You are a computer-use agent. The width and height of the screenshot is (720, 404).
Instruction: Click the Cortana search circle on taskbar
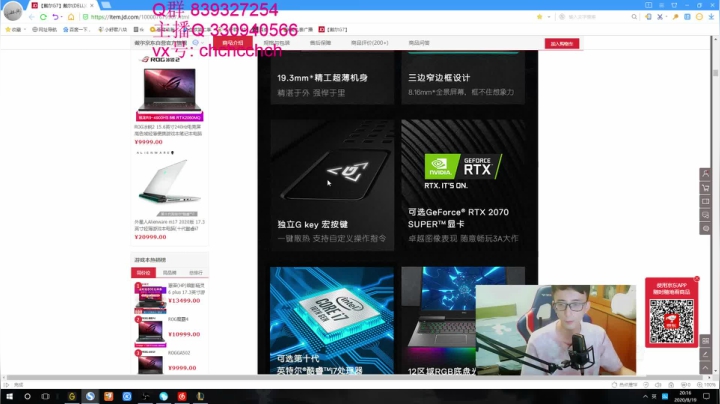(x=27, y=396)
